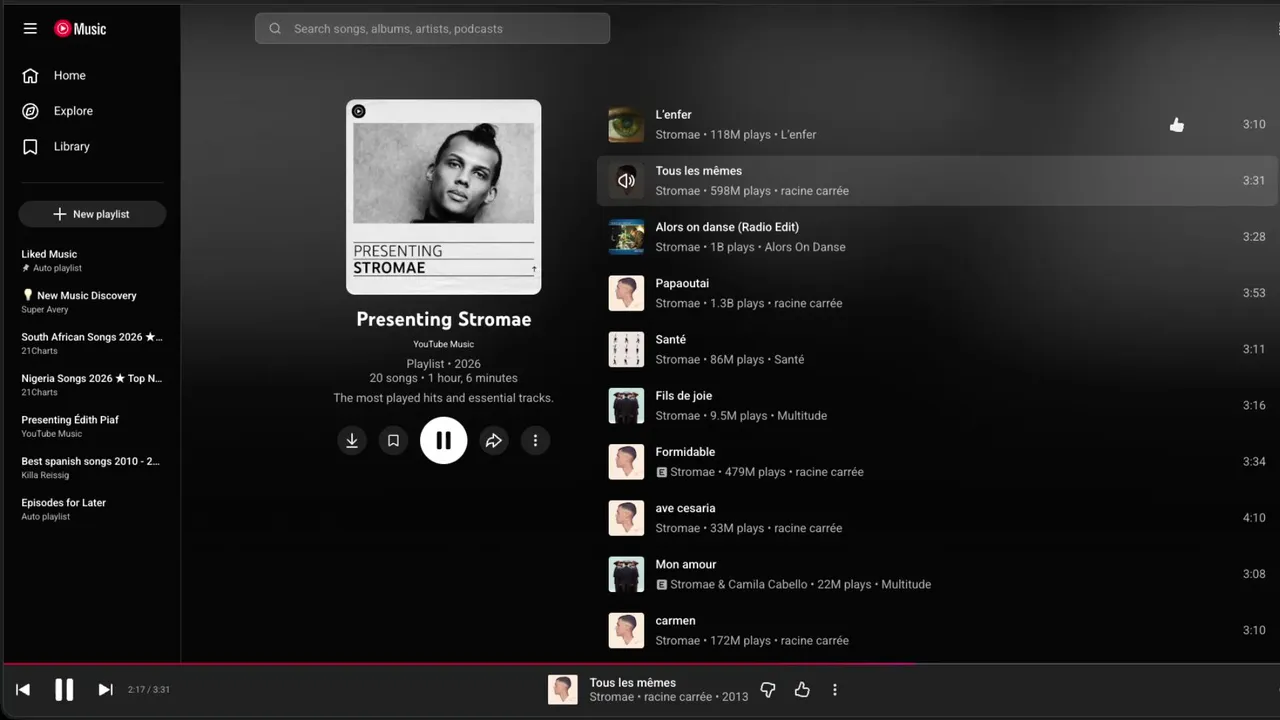Click Alors on danse album thumbnail
Screen dimensions: 1280x720
tap(626, 237)
